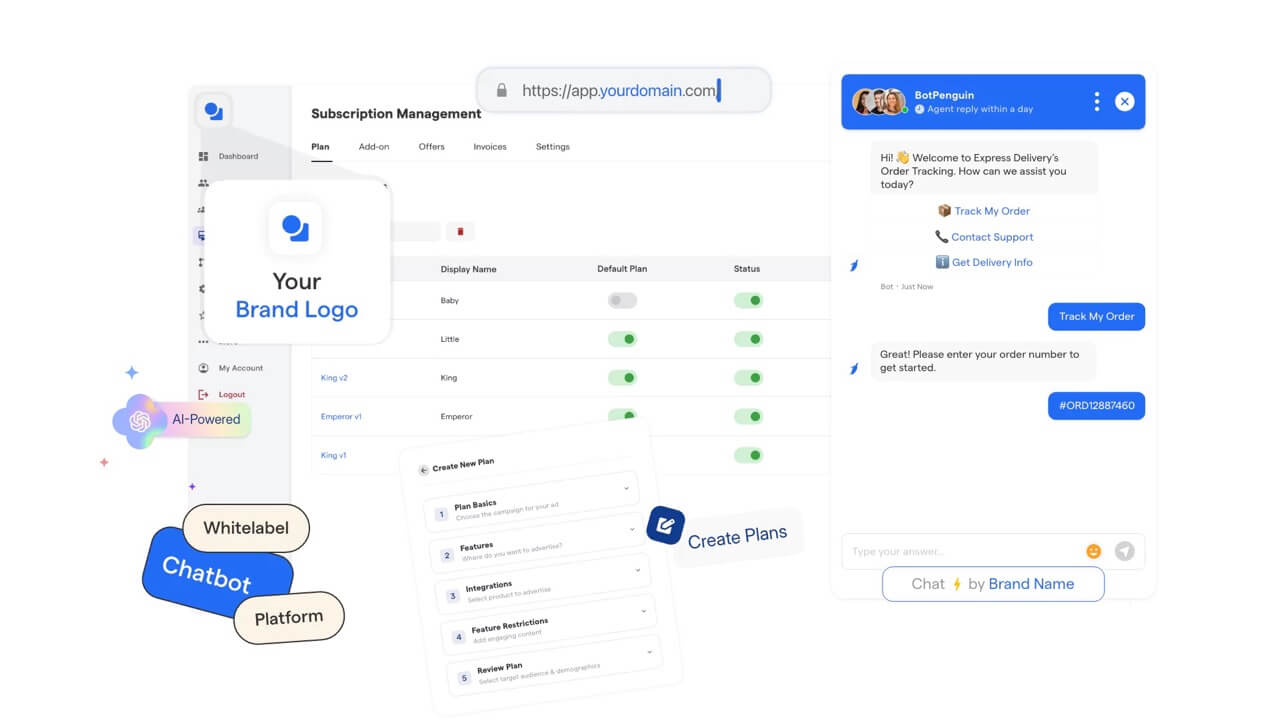The width and height of the screenshot is (1280, 723).
Task: Click the Contact Support link
Action: (x=991, y=237)
